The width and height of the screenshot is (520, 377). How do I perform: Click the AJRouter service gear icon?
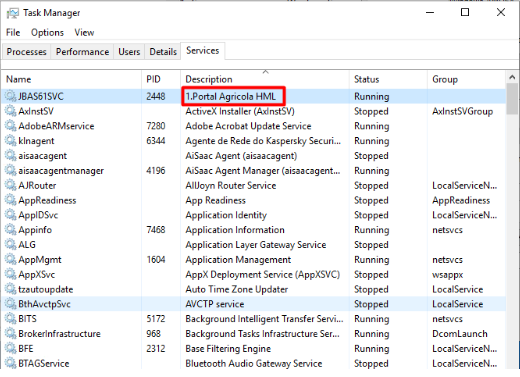click(x=10, y=185)
